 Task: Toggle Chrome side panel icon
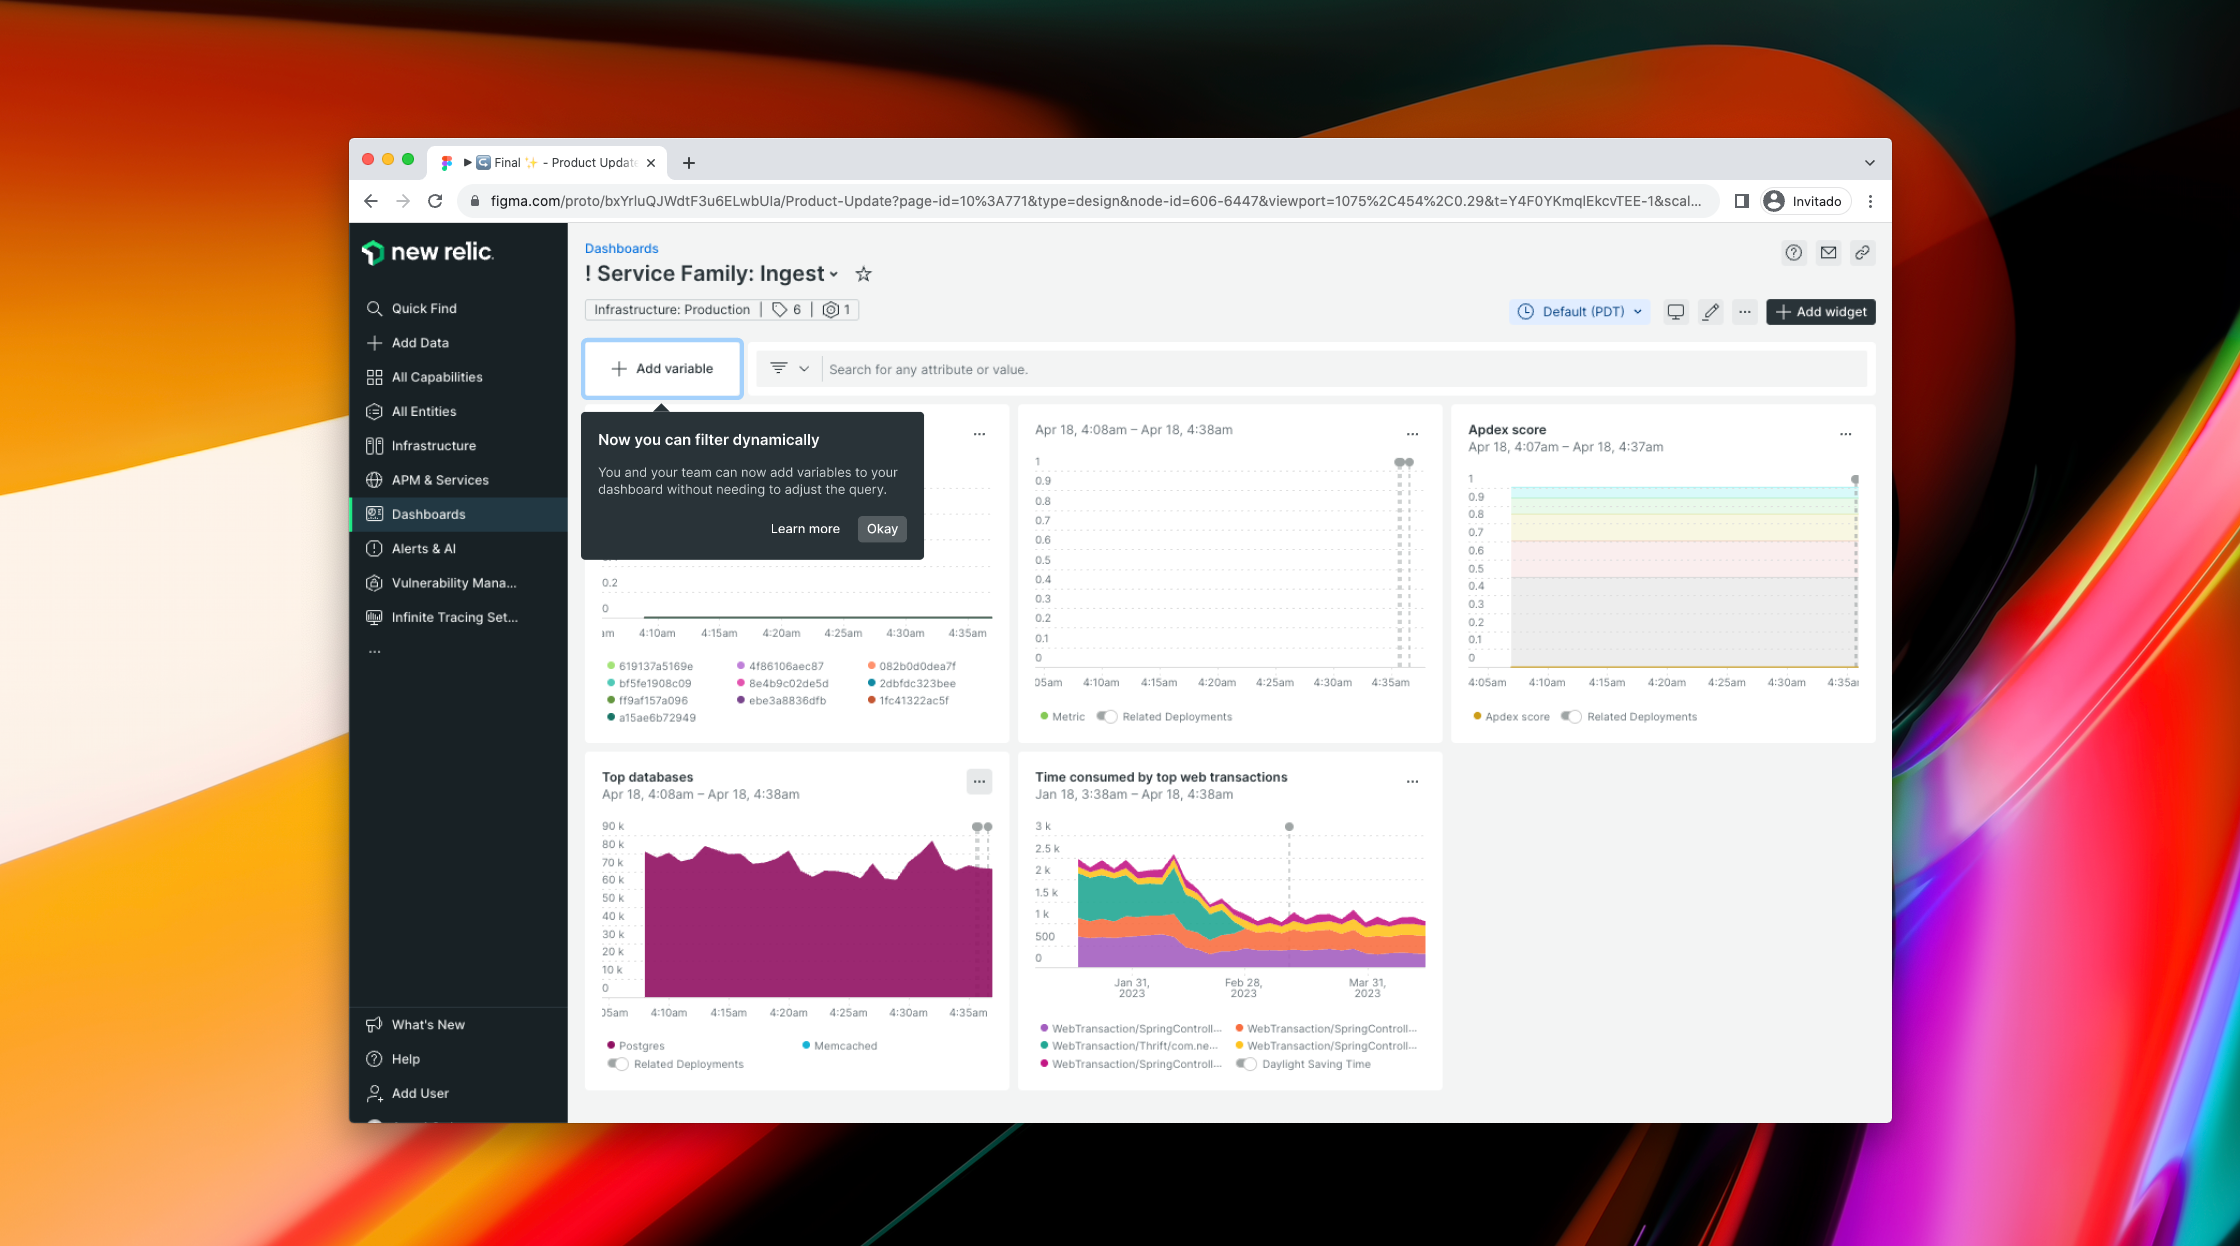coord(1741,201)
